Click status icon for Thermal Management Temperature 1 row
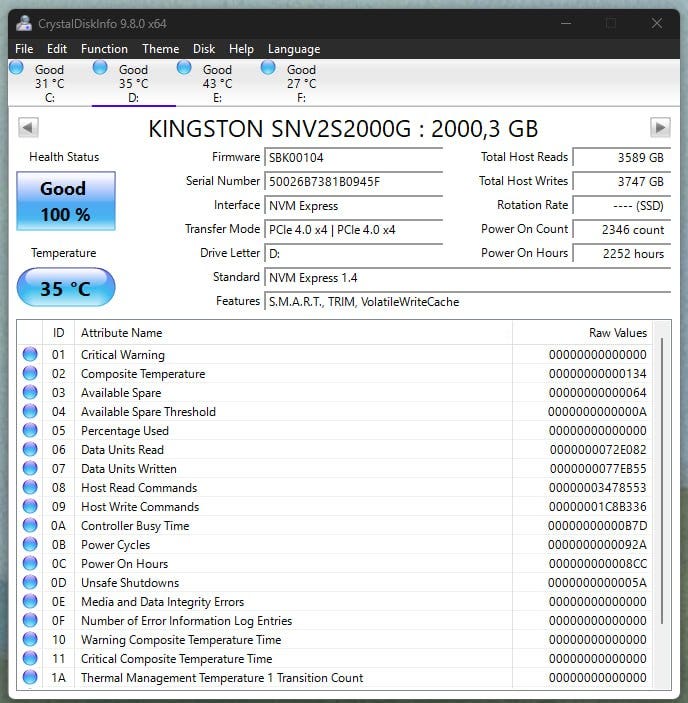688x703 pixels. click(x=30, y=677)
